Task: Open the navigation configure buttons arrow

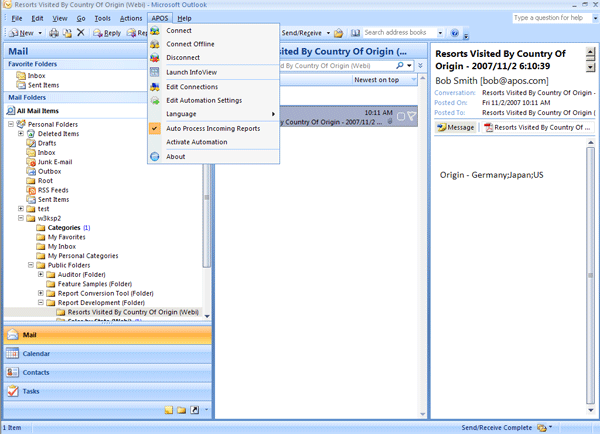Action: pyautogui.click(x=207, y=410)
